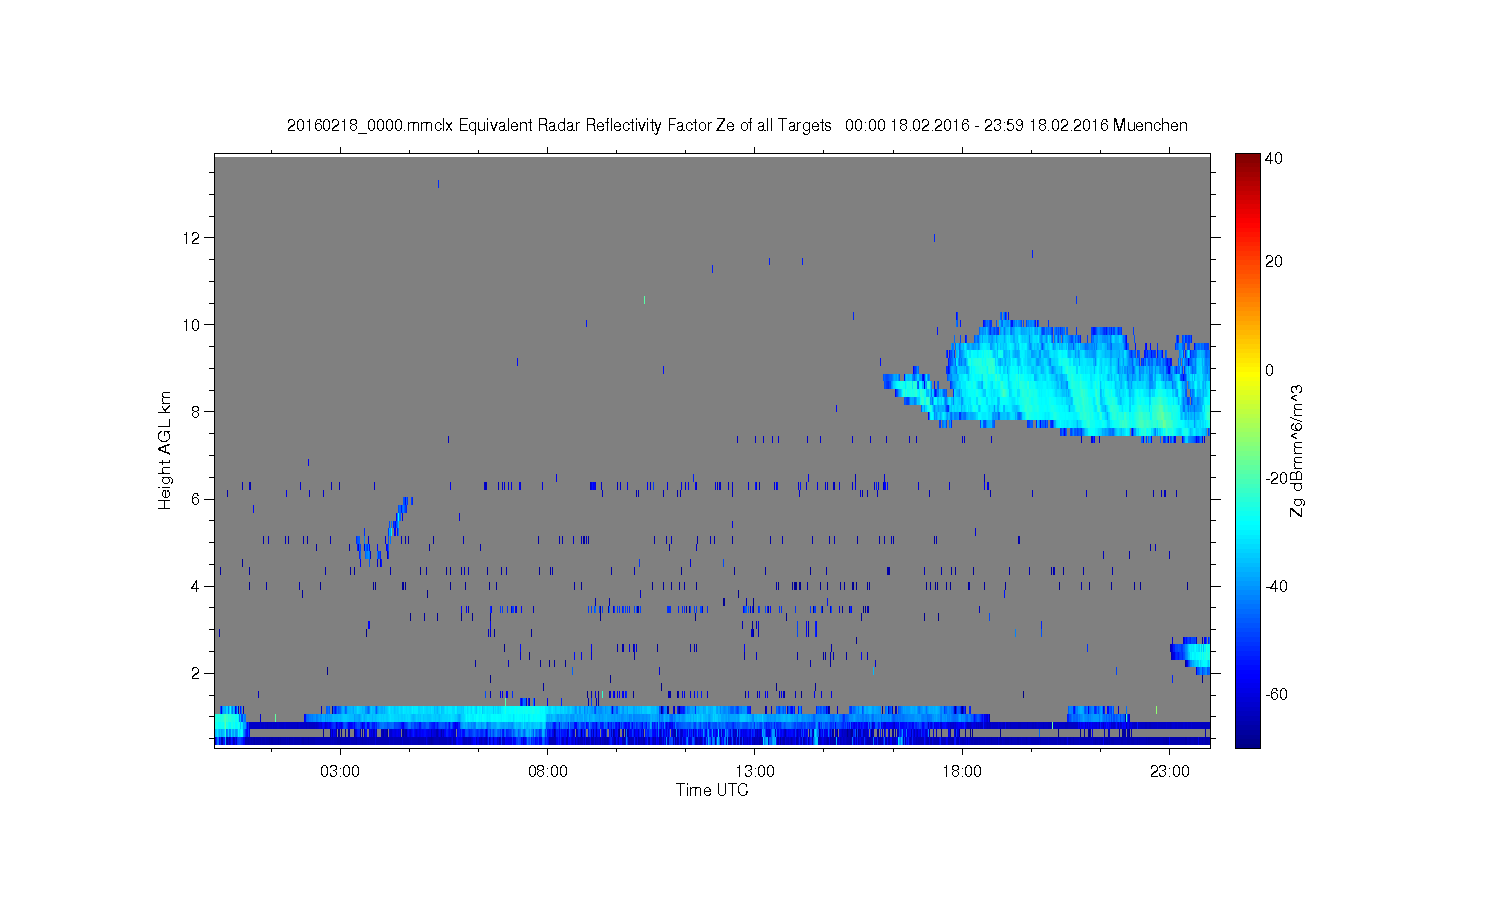Screen dimensions: 1500x900
Task: Click the '03:00' time tick label
Action: coord(340,772)
